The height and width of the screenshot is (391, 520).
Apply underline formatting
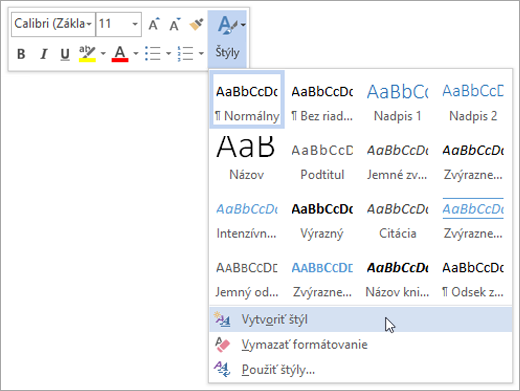(65, 54)
